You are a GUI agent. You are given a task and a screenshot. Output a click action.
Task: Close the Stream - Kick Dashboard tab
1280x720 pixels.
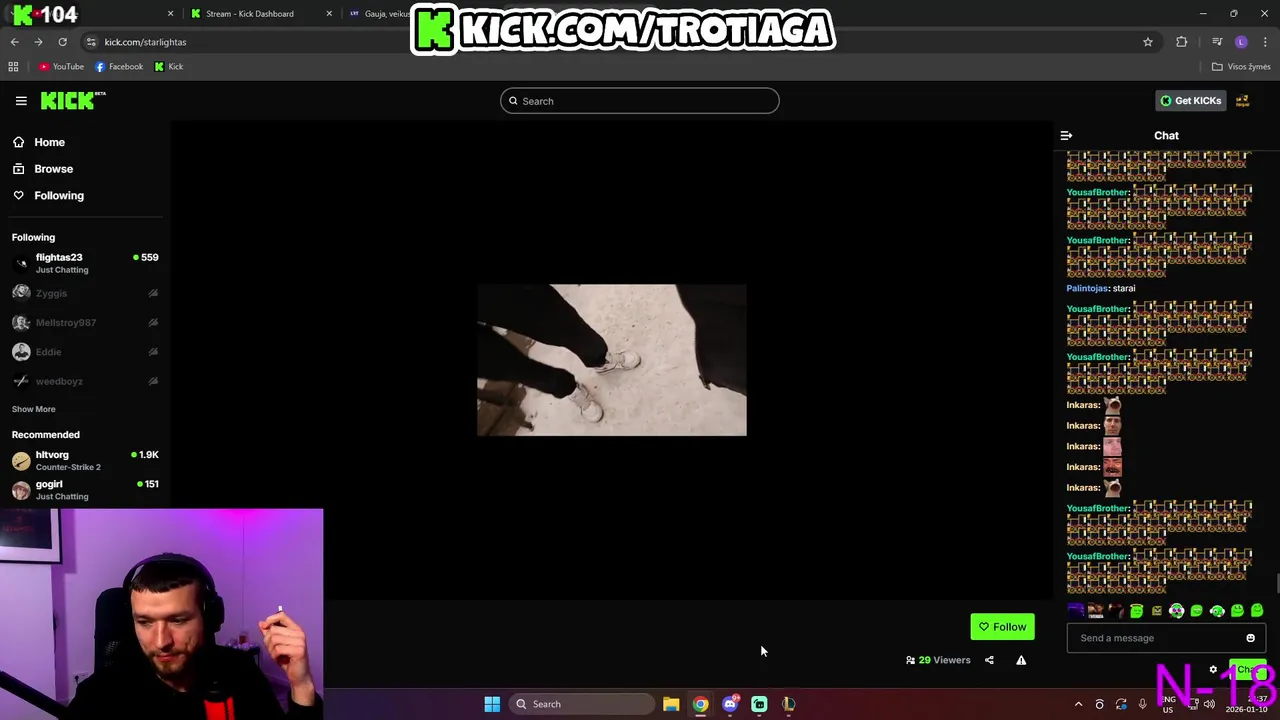(x=329, y=14)
